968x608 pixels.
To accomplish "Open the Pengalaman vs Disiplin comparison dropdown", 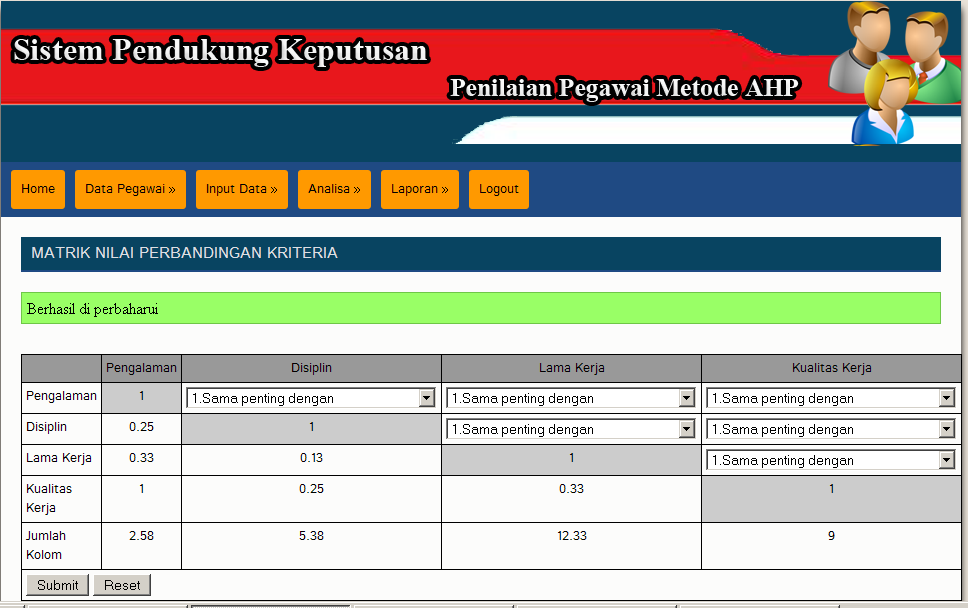I will click(310, 397).
